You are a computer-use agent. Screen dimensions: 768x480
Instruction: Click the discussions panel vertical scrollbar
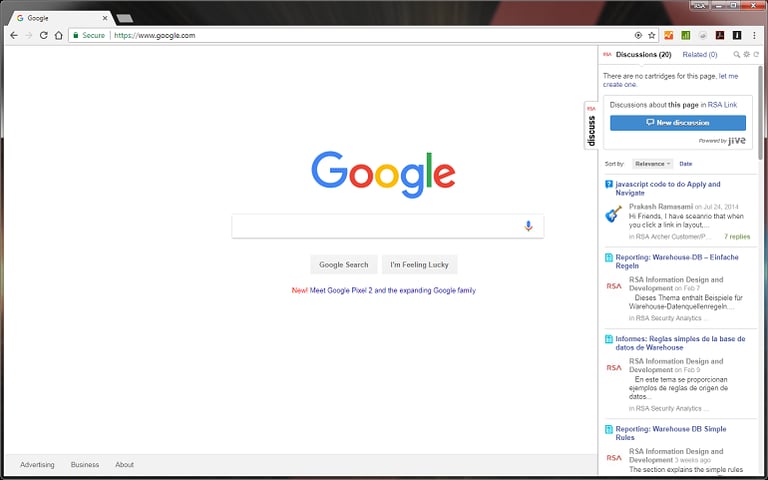pos(760,113)
